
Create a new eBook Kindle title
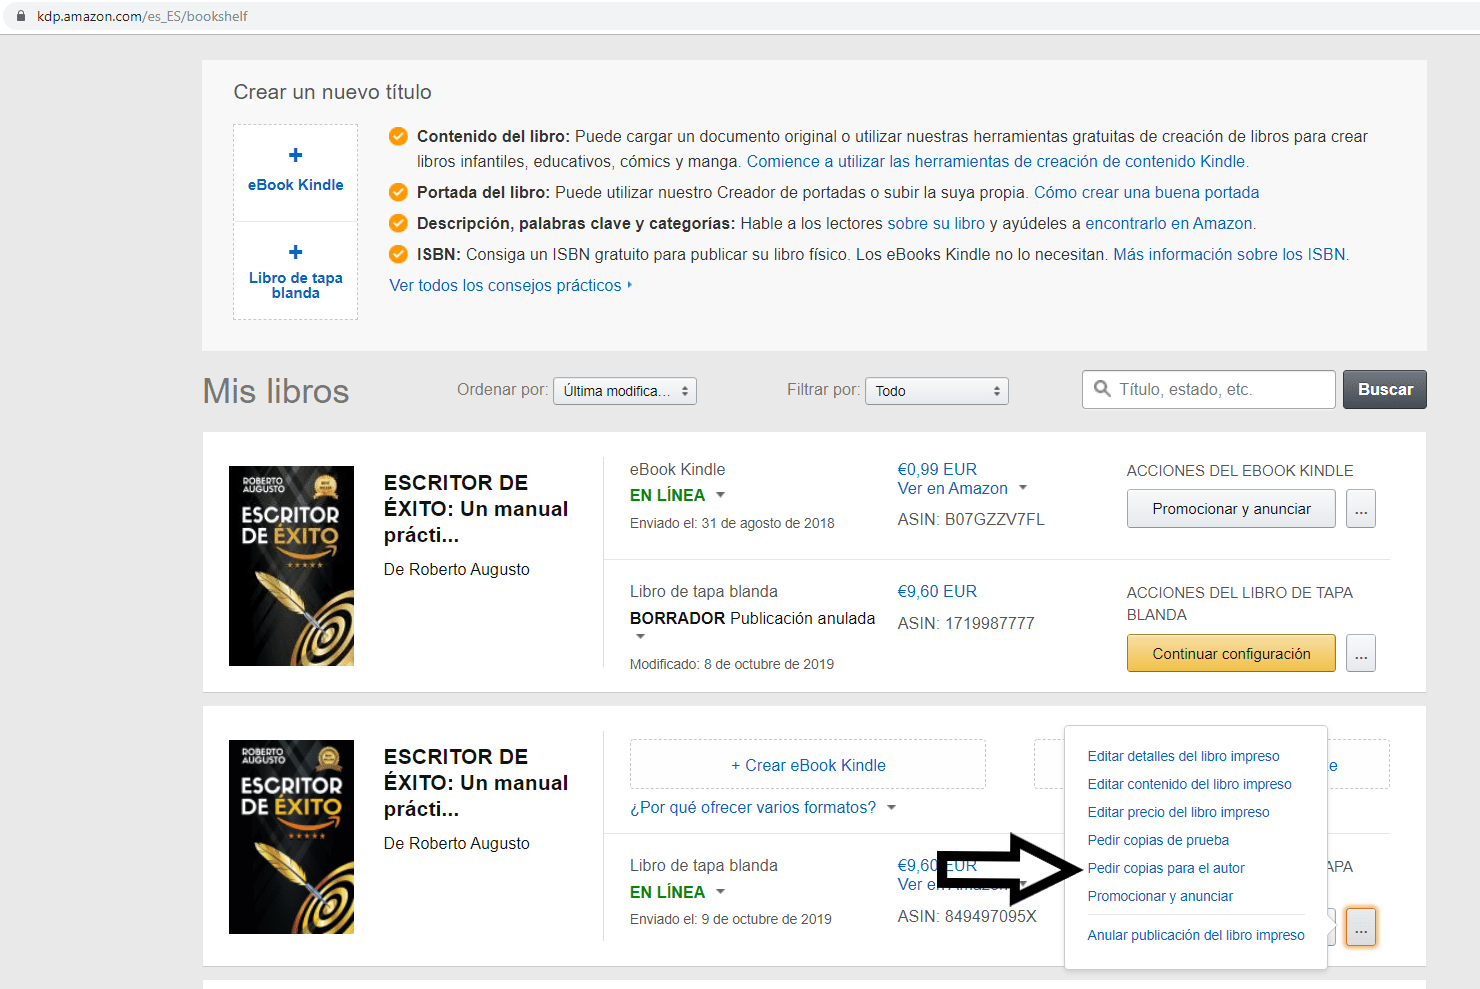pos(295,173)
